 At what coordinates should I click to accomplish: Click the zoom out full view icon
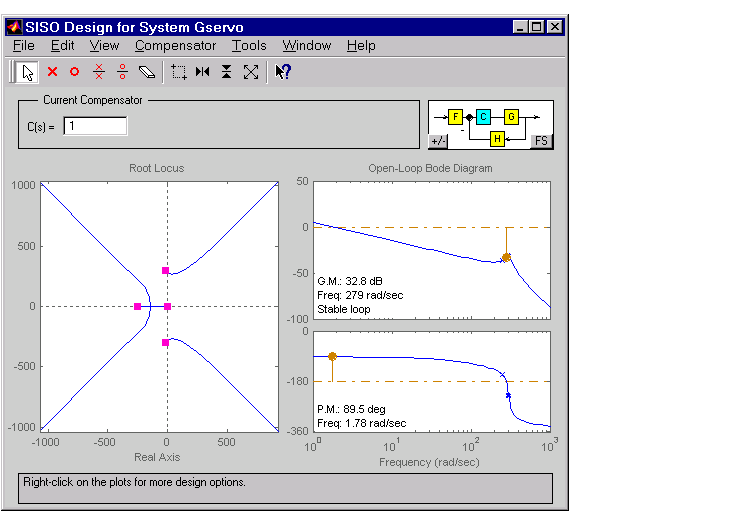(251, 72)
